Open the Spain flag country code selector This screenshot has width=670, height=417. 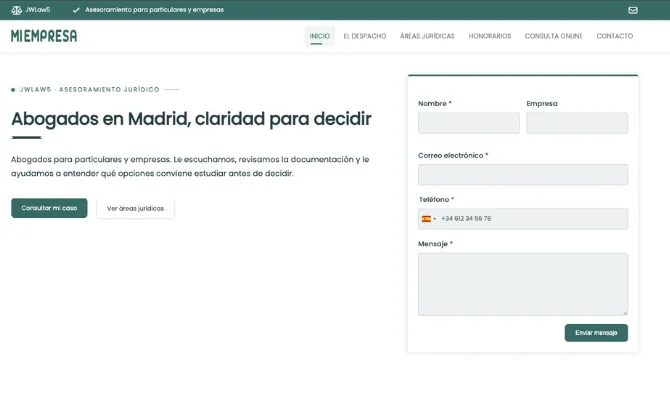pyautogui.click(x=429, y=219)
